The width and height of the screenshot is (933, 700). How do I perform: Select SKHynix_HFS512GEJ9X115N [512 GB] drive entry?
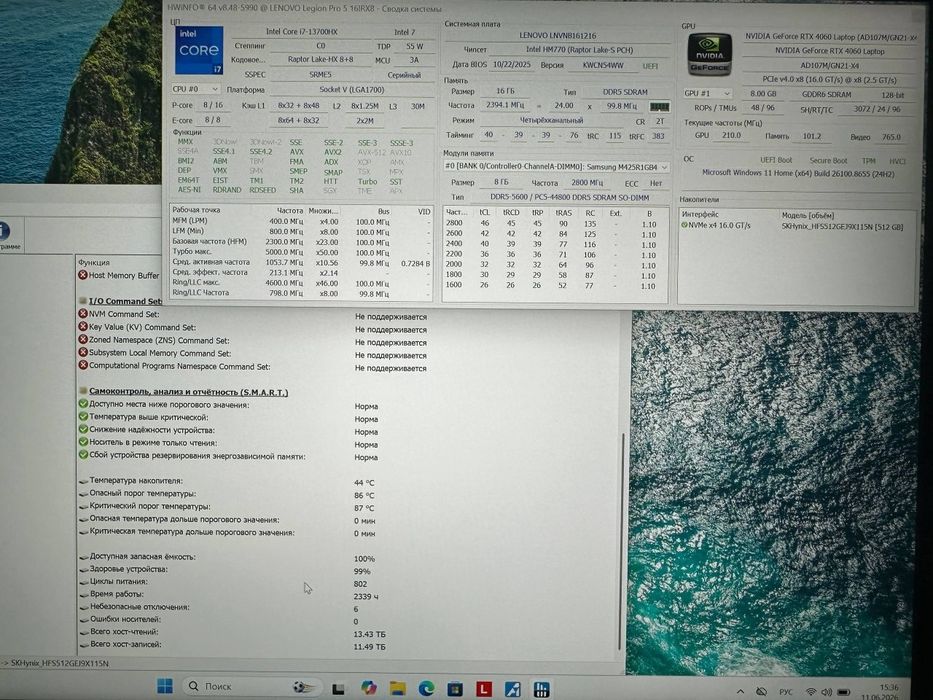pyautogui.click(x=842, y=227)
